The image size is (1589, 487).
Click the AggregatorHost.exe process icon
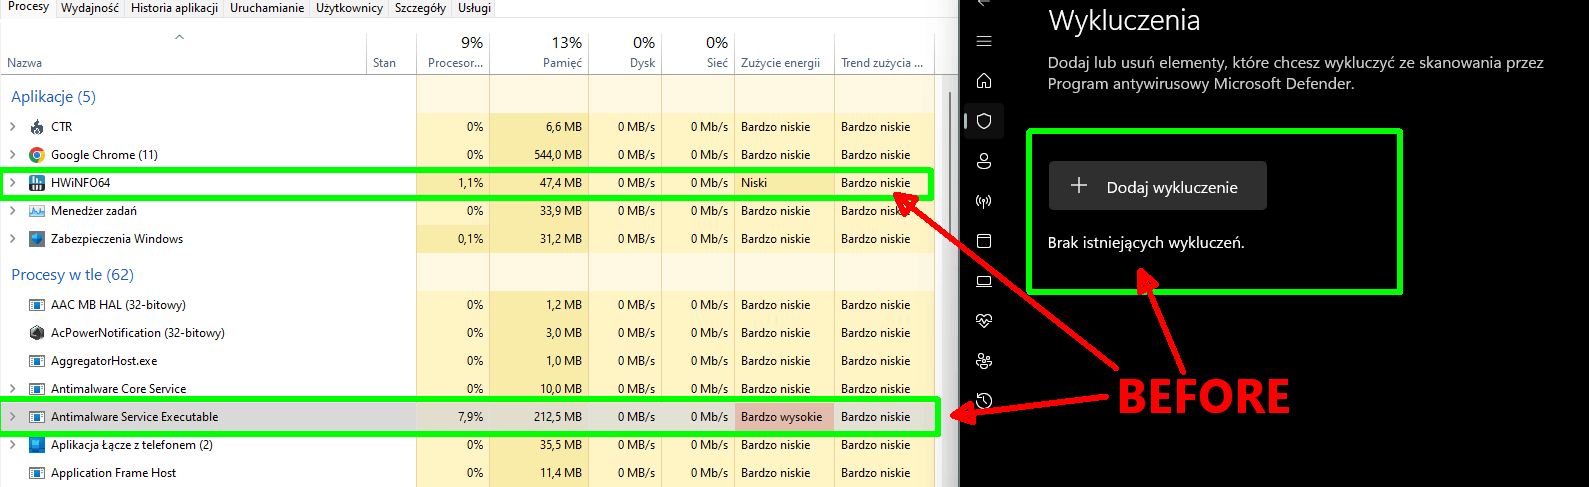(37, 361)
